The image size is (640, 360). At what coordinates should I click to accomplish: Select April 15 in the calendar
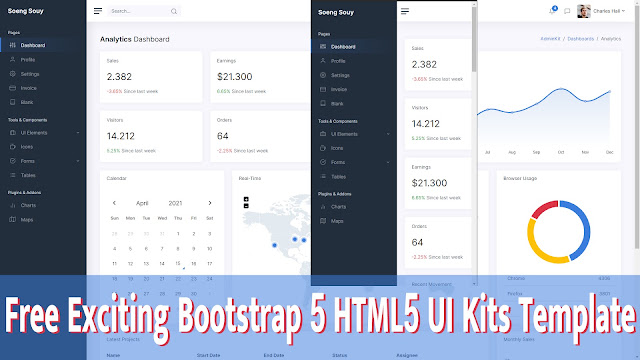point(178,264)
